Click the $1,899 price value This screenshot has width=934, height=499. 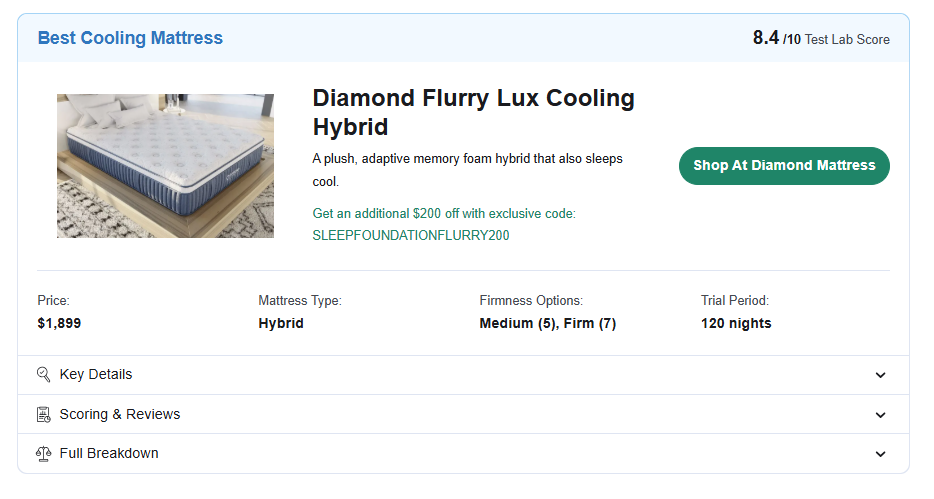[59, 324]
